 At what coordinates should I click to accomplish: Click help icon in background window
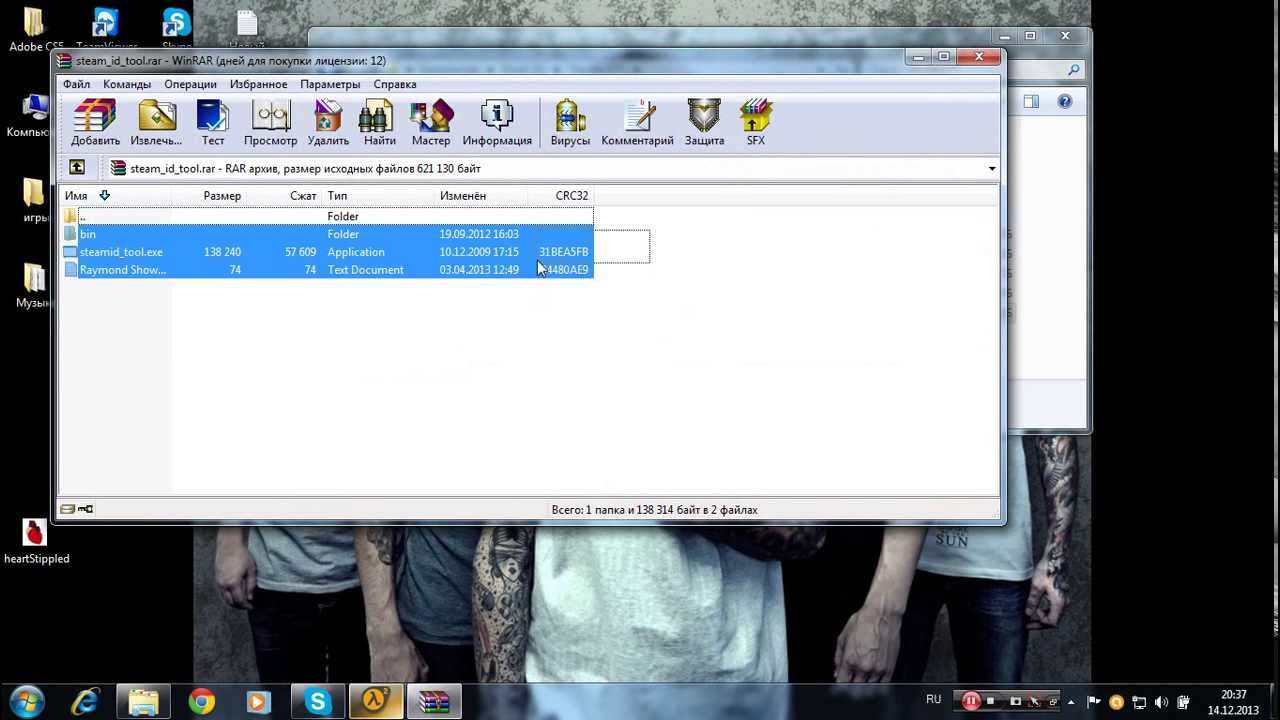pyautogui.click(x=1064, y=101)
